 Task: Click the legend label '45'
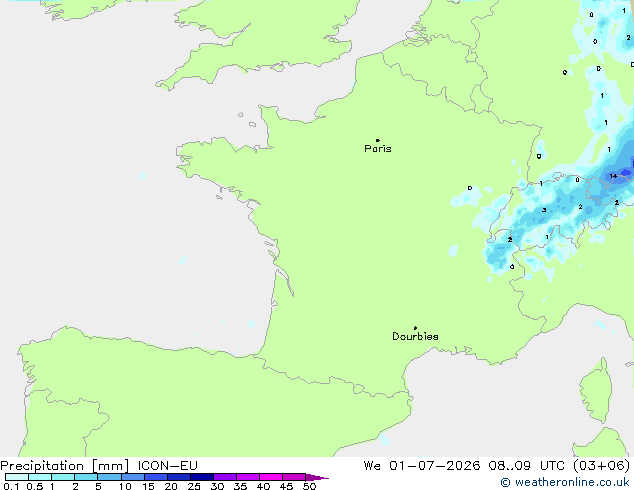[286, 486]
